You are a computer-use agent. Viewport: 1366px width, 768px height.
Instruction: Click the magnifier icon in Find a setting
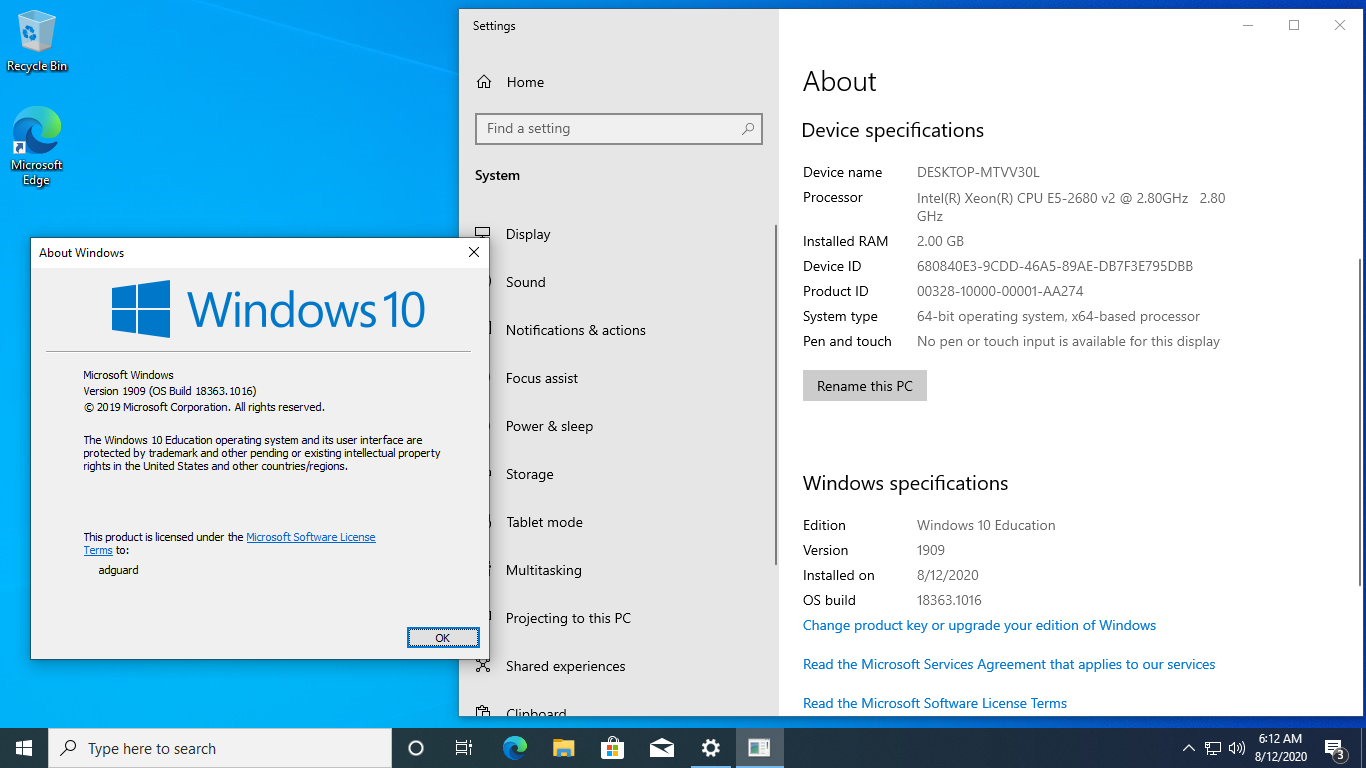pos(747,129)
